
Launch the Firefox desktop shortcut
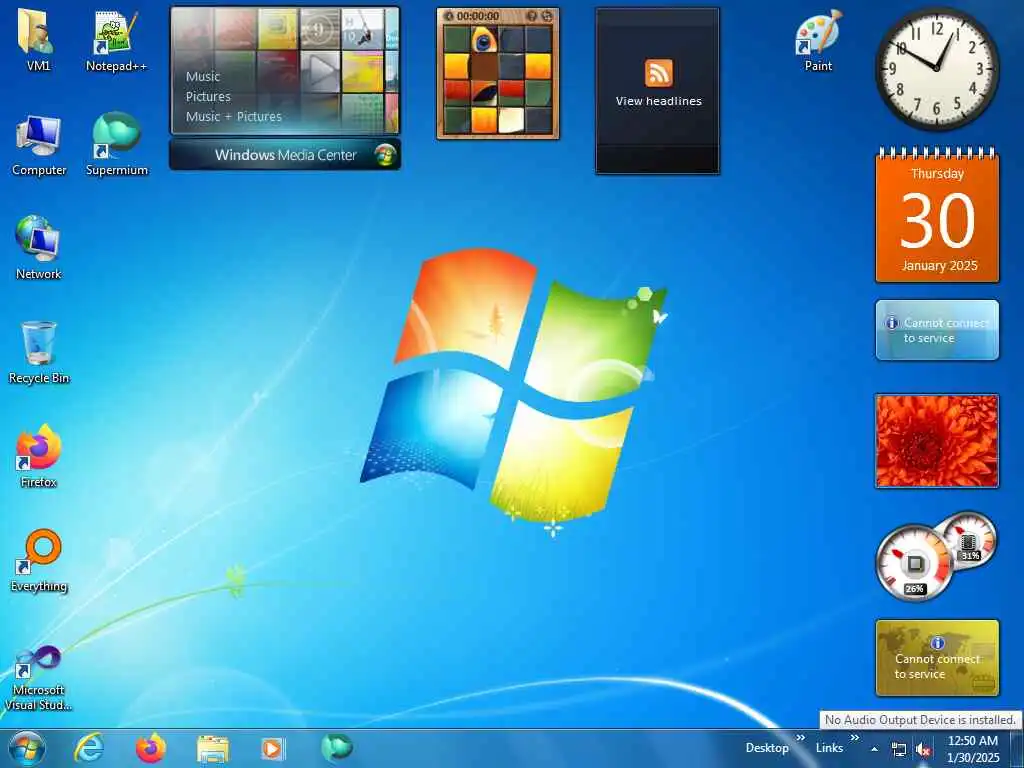coord(38,456)
